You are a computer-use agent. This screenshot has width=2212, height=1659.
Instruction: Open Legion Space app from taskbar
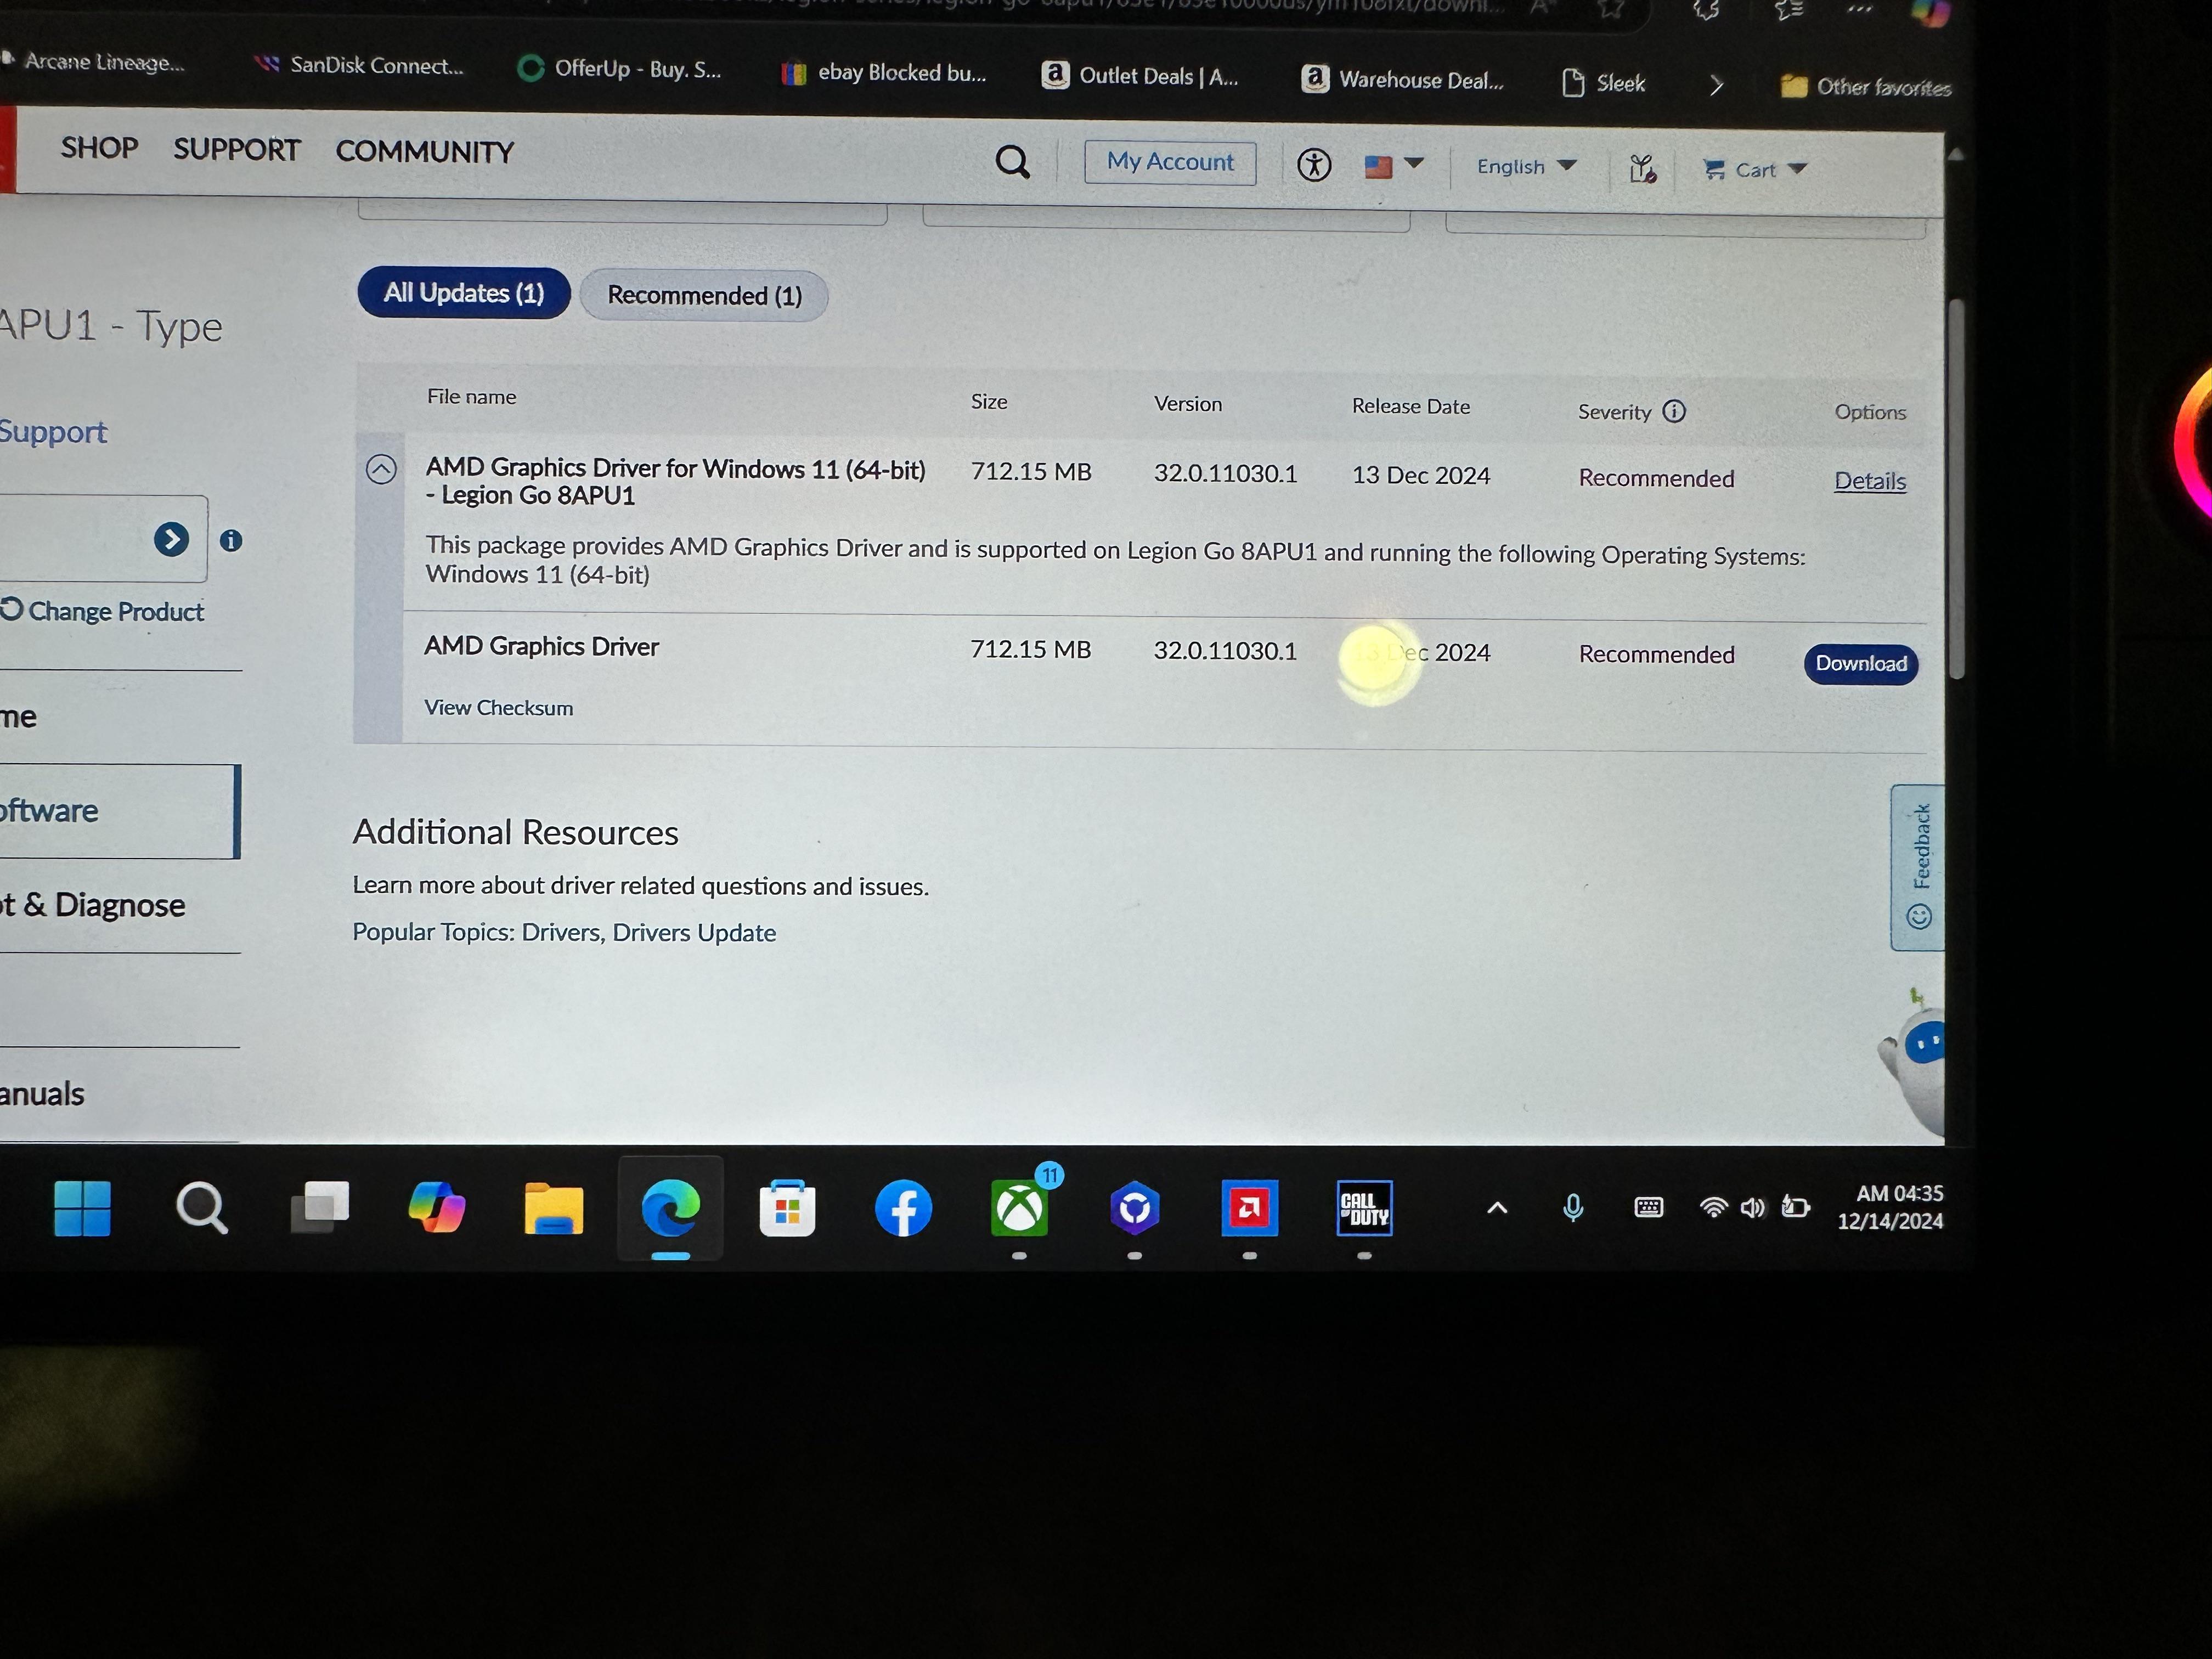tap(1134, 1208)
